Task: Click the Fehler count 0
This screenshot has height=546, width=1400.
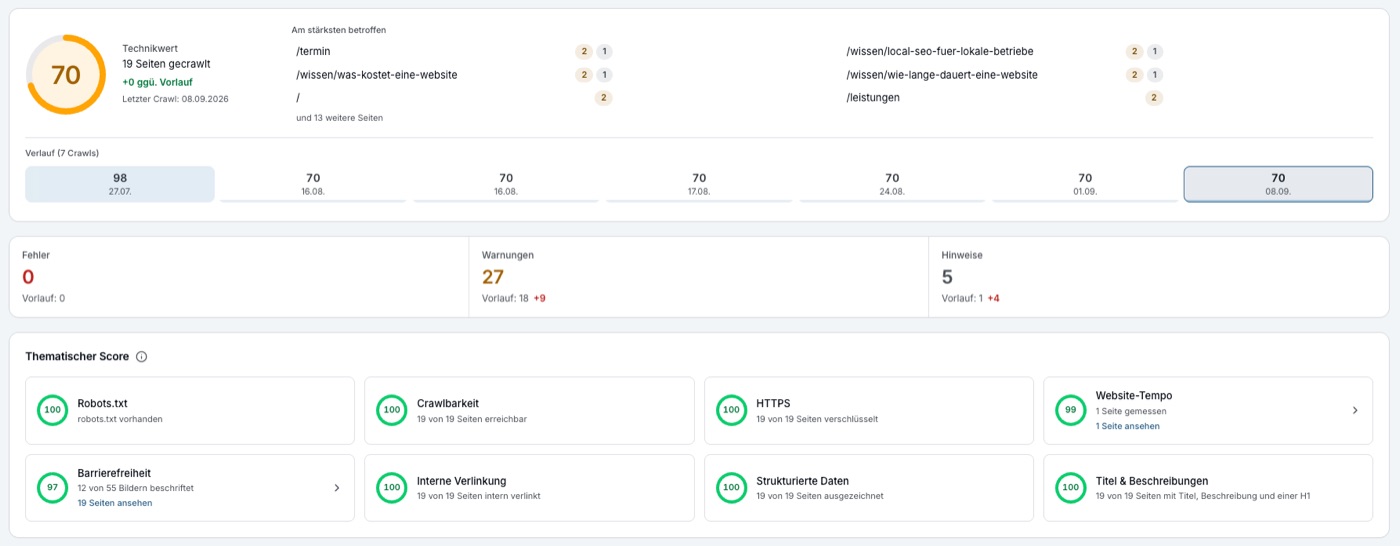Action: 28,277
